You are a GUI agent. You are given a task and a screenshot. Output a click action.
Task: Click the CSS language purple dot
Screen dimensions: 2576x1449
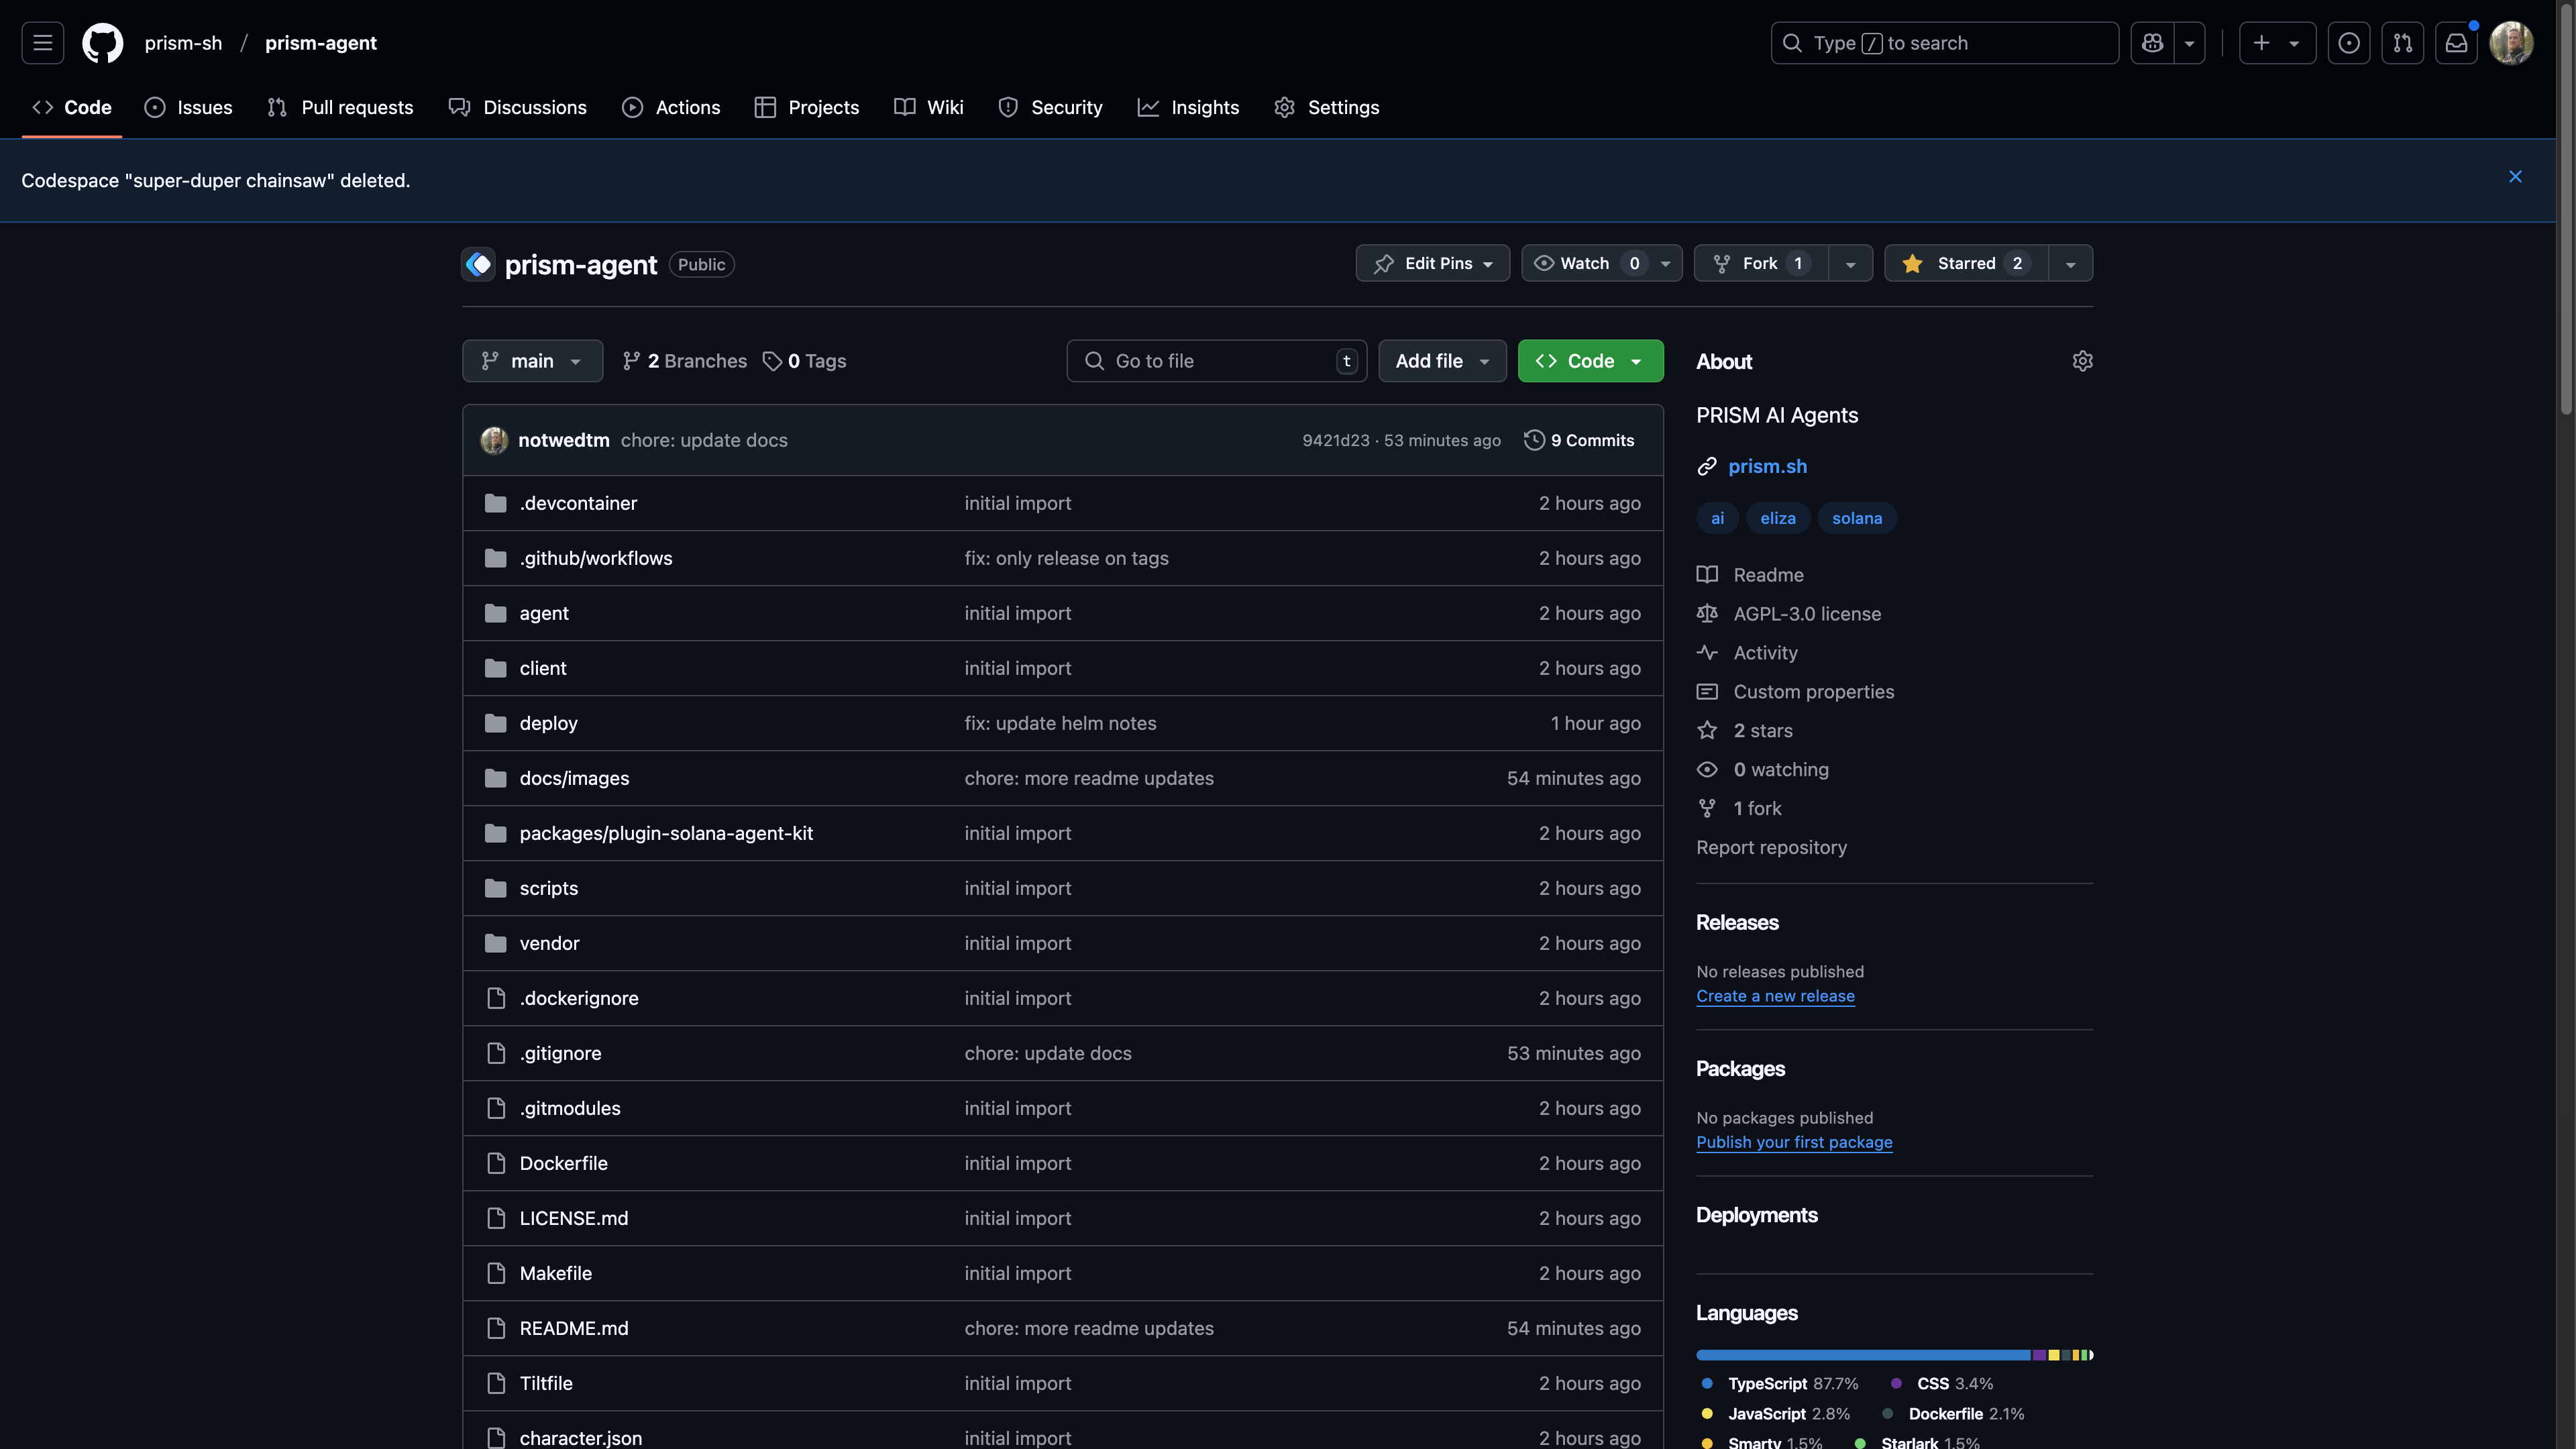click(x=1896, y=1384)
